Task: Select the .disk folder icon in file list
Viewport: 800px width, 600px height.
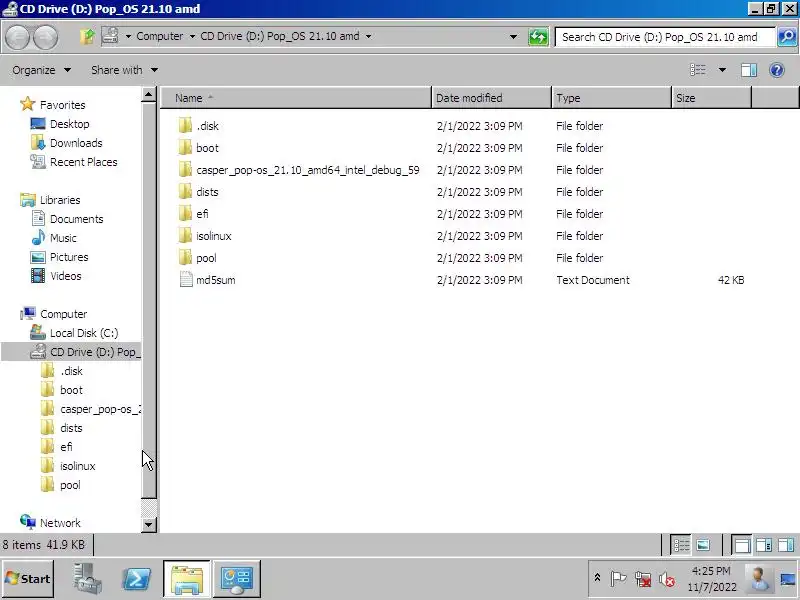Action: pyautogui.click(x=185, y=126)
